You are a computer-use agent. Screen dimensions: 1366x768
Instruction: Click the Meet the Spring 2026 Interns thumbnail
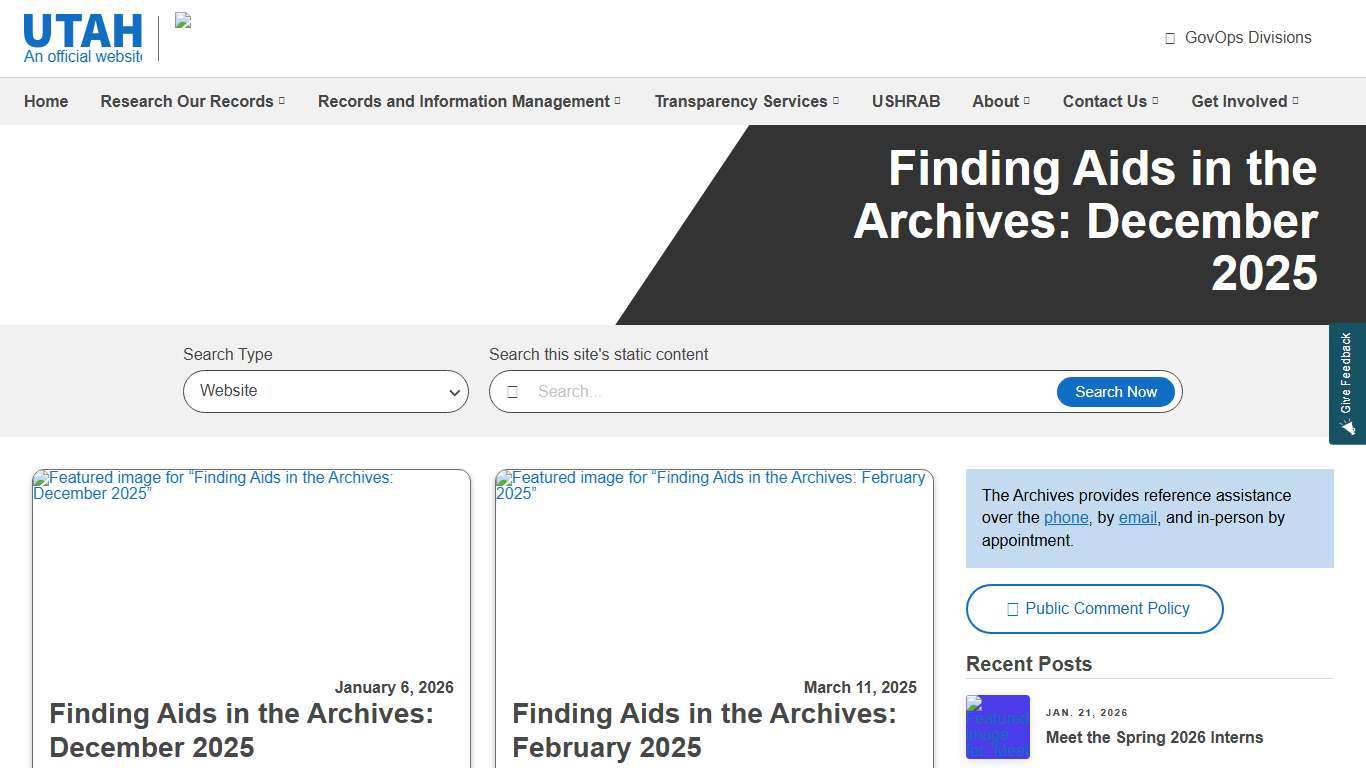tap(998, 727)
